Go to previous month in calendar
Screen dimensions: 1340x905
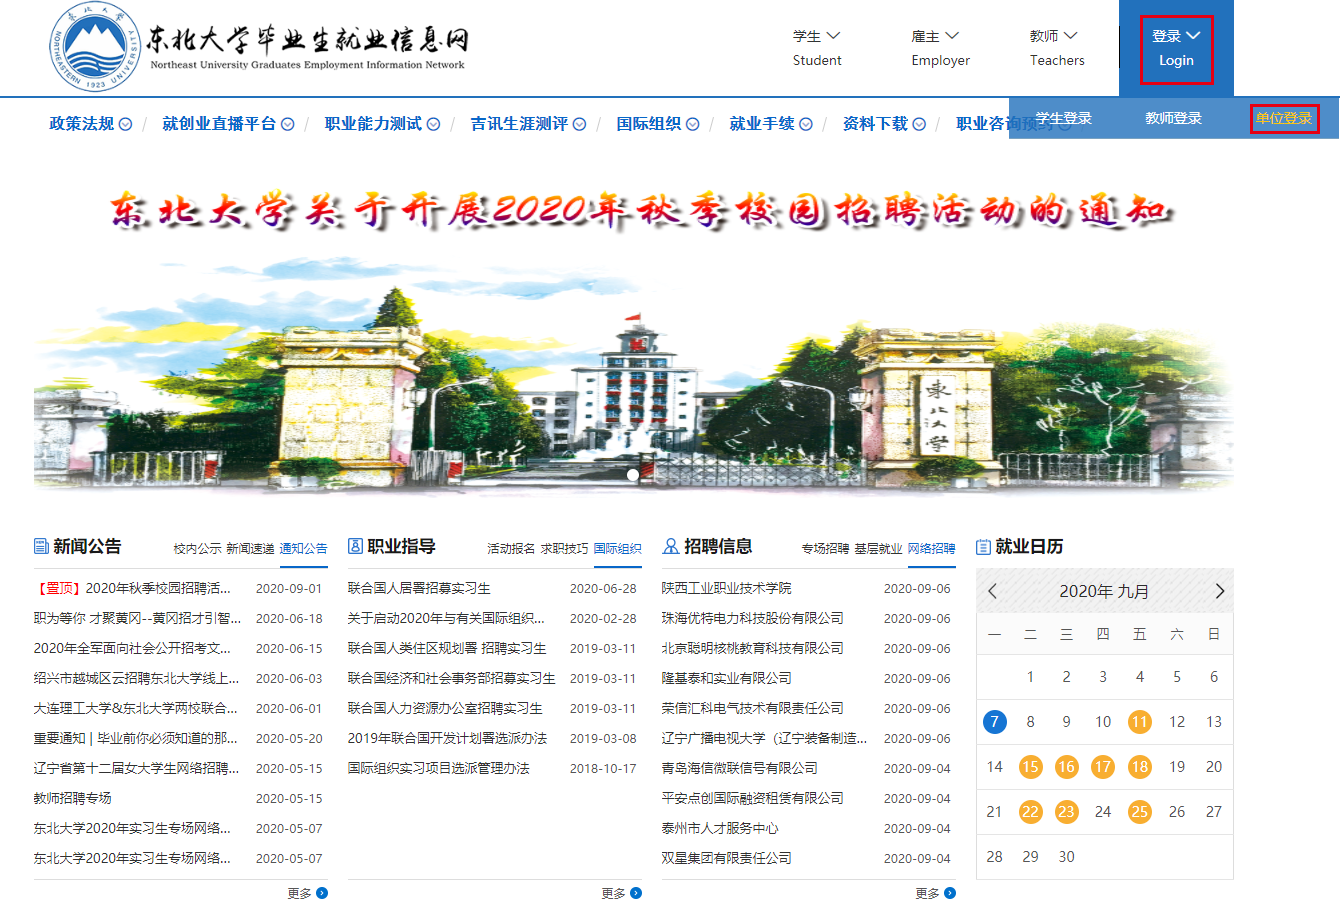992,591
